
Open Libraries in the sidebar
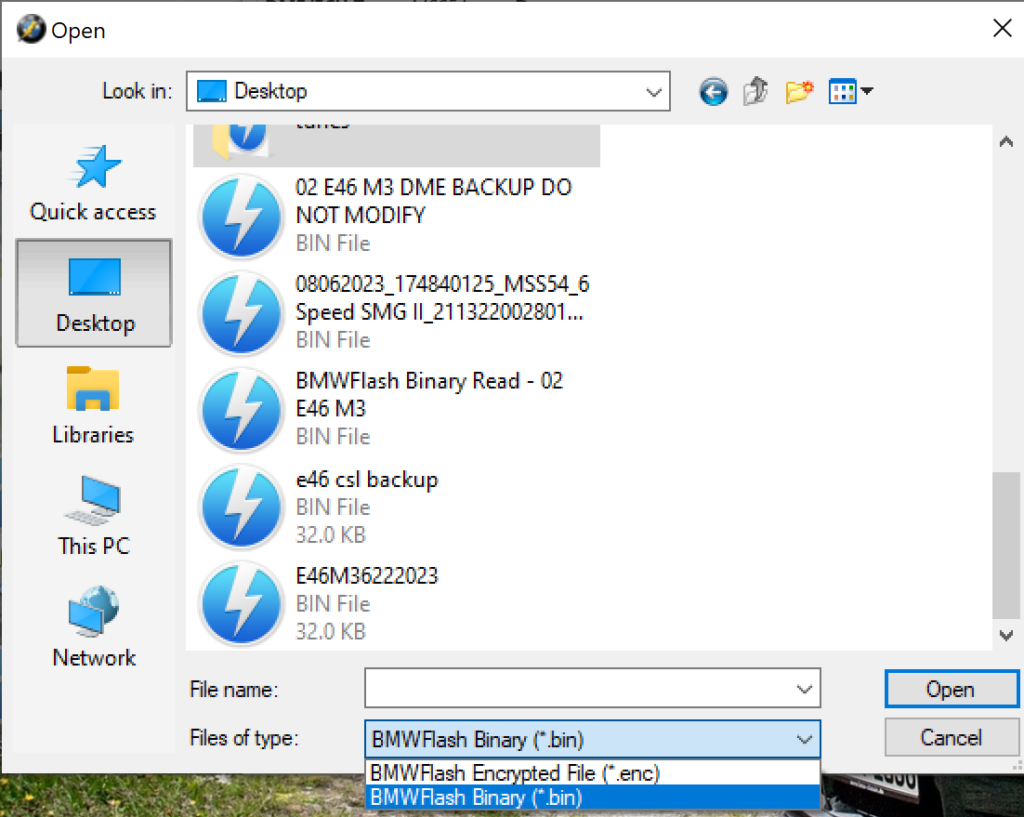tap(93, 406)
